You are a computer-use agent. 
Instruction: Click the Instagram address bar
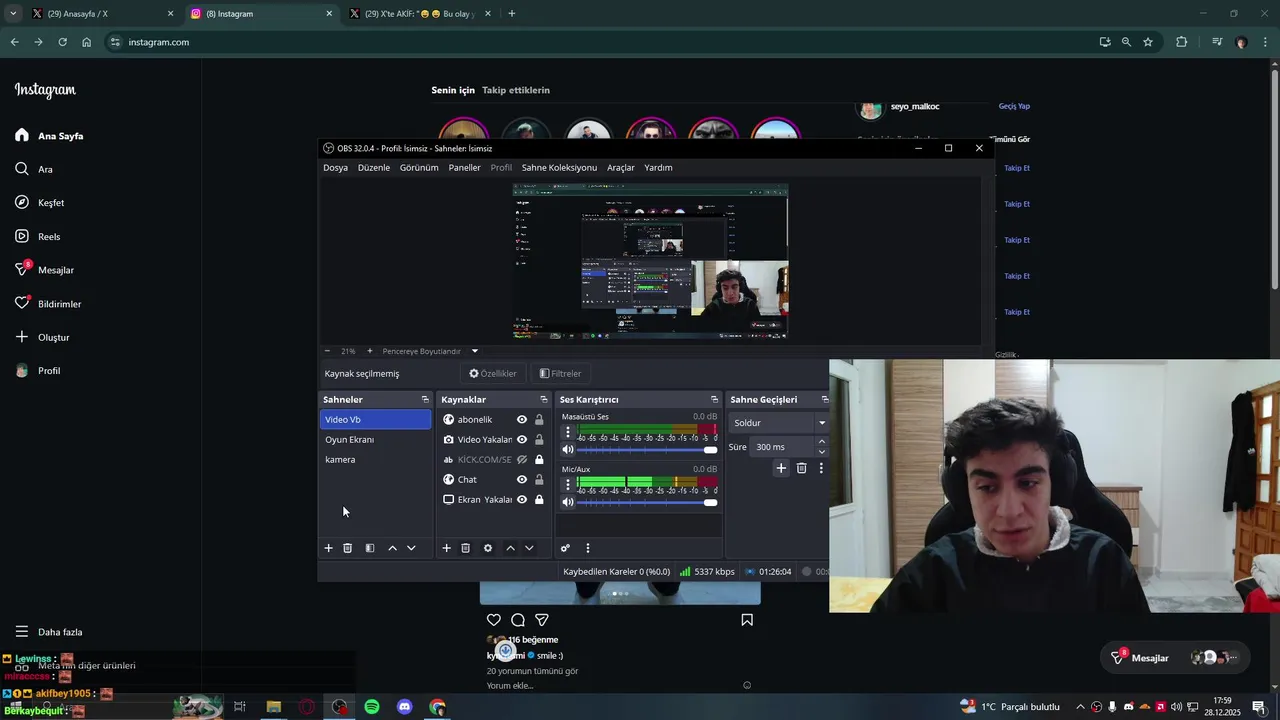pos(600,42)
